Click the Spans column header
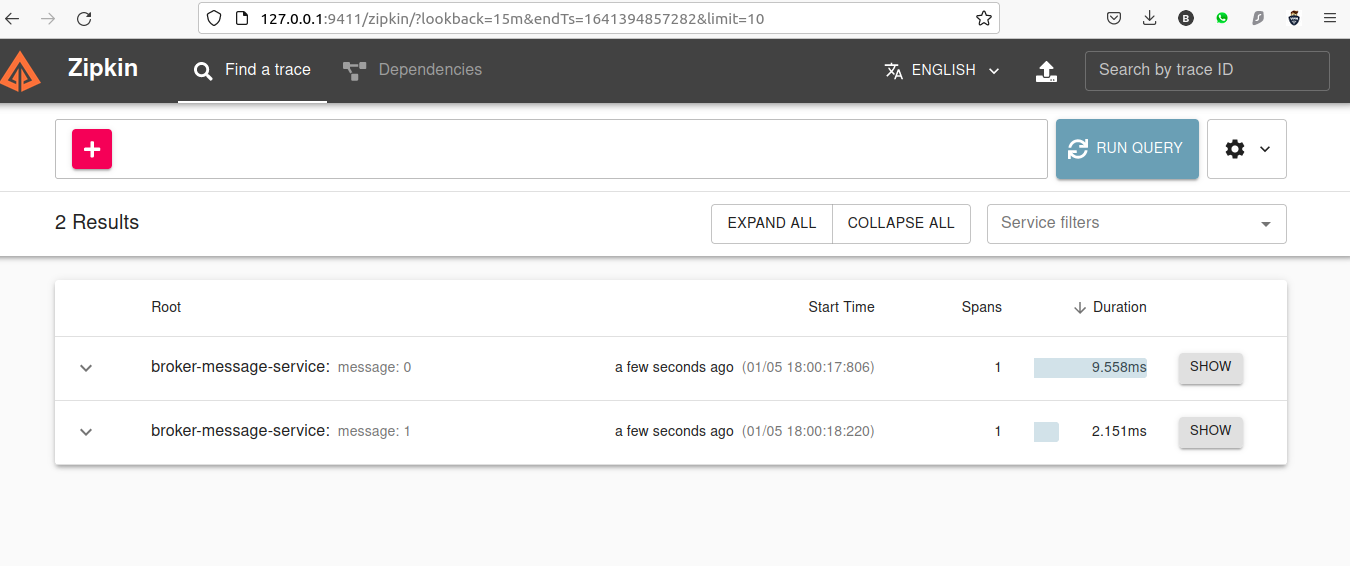The image size is (1350, 566). (981, 307)
